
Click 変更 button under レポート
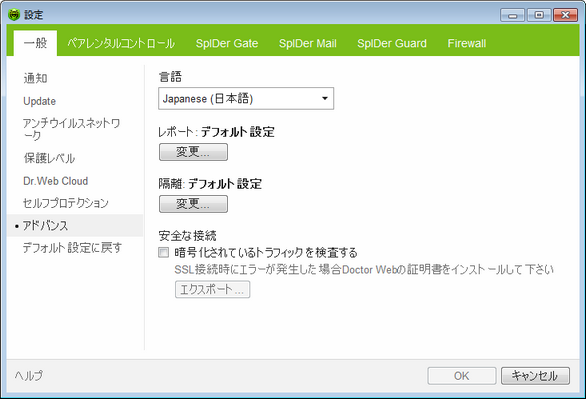pos(193,152)
